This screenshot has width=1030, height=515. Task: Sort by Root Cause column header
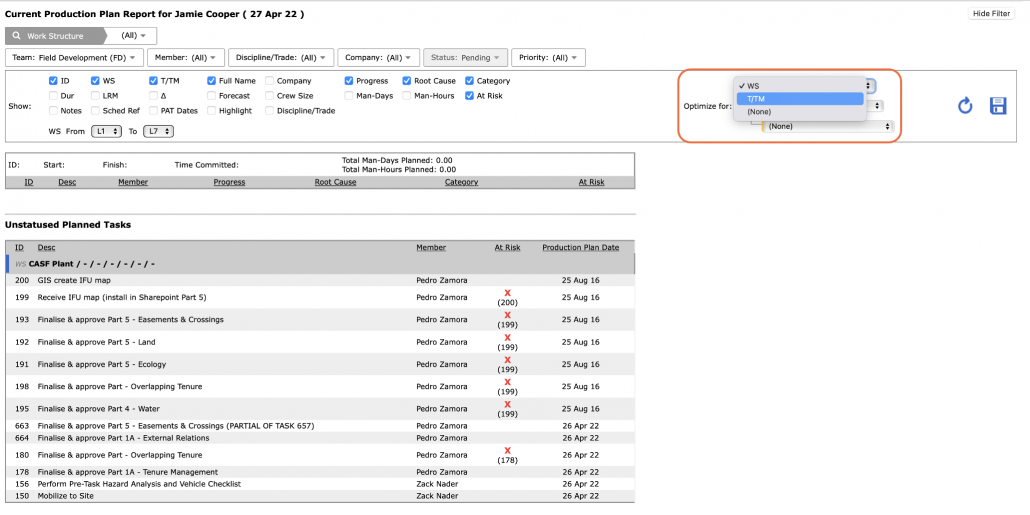(335, 182)
